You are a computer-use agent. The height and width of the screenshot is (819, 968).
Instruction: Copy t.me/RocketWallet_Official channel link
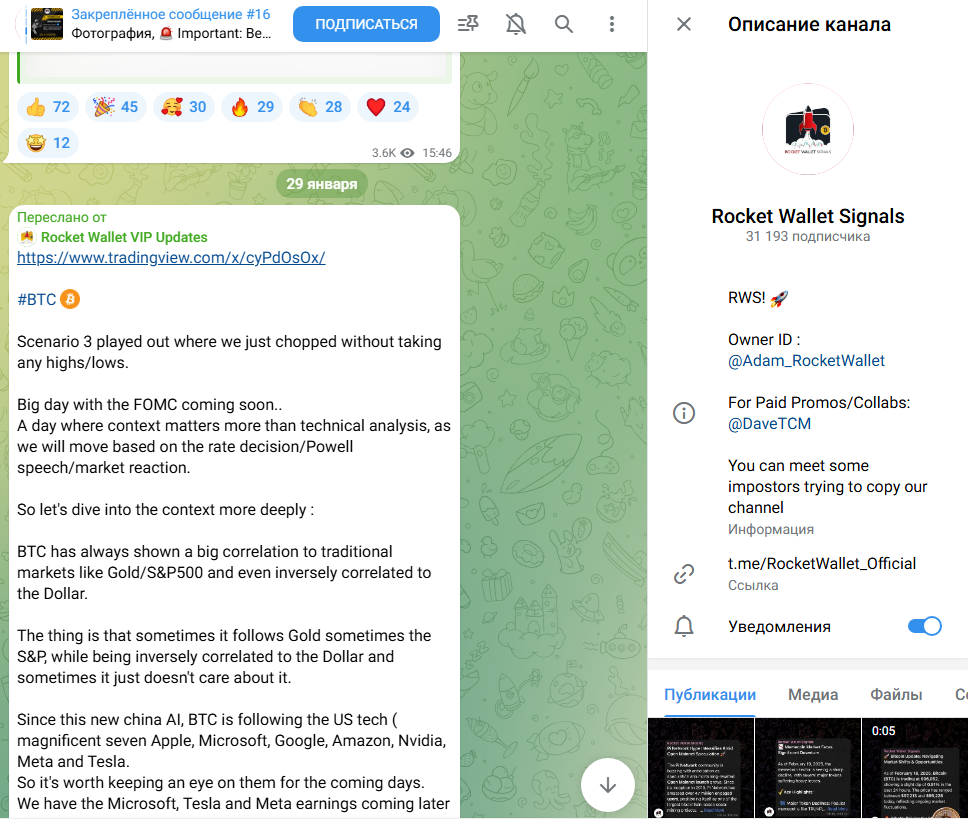click(x=822, y=563)
